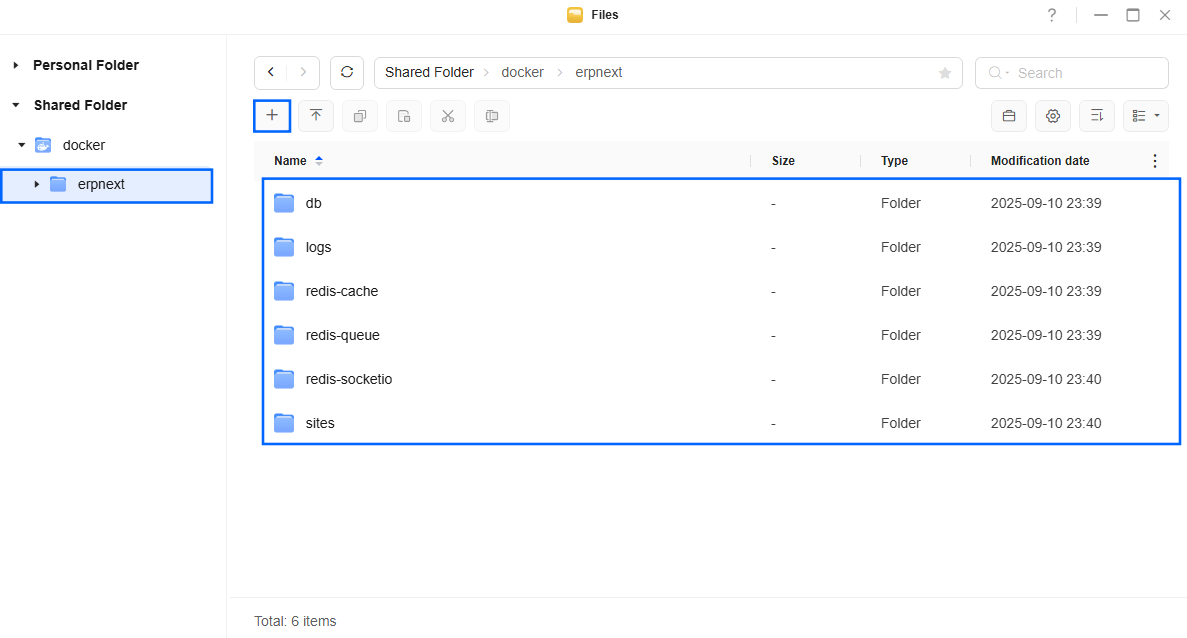Image resolution: width=1187 pixels, height=638 pixels.
Task: Go back with the left arrow
Action: pyautogui.click(x=271, y=73)
